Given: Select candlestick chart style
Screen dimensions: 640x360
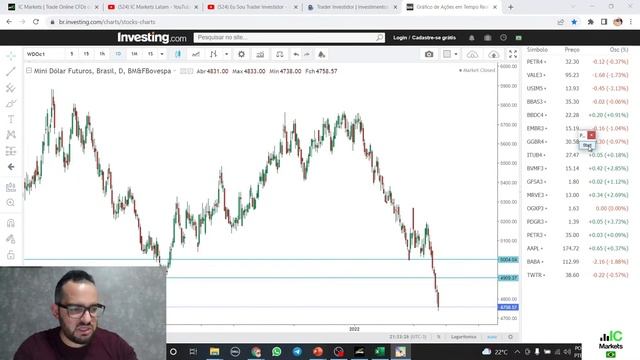Looking at the screenshot, I should [178, 54].
